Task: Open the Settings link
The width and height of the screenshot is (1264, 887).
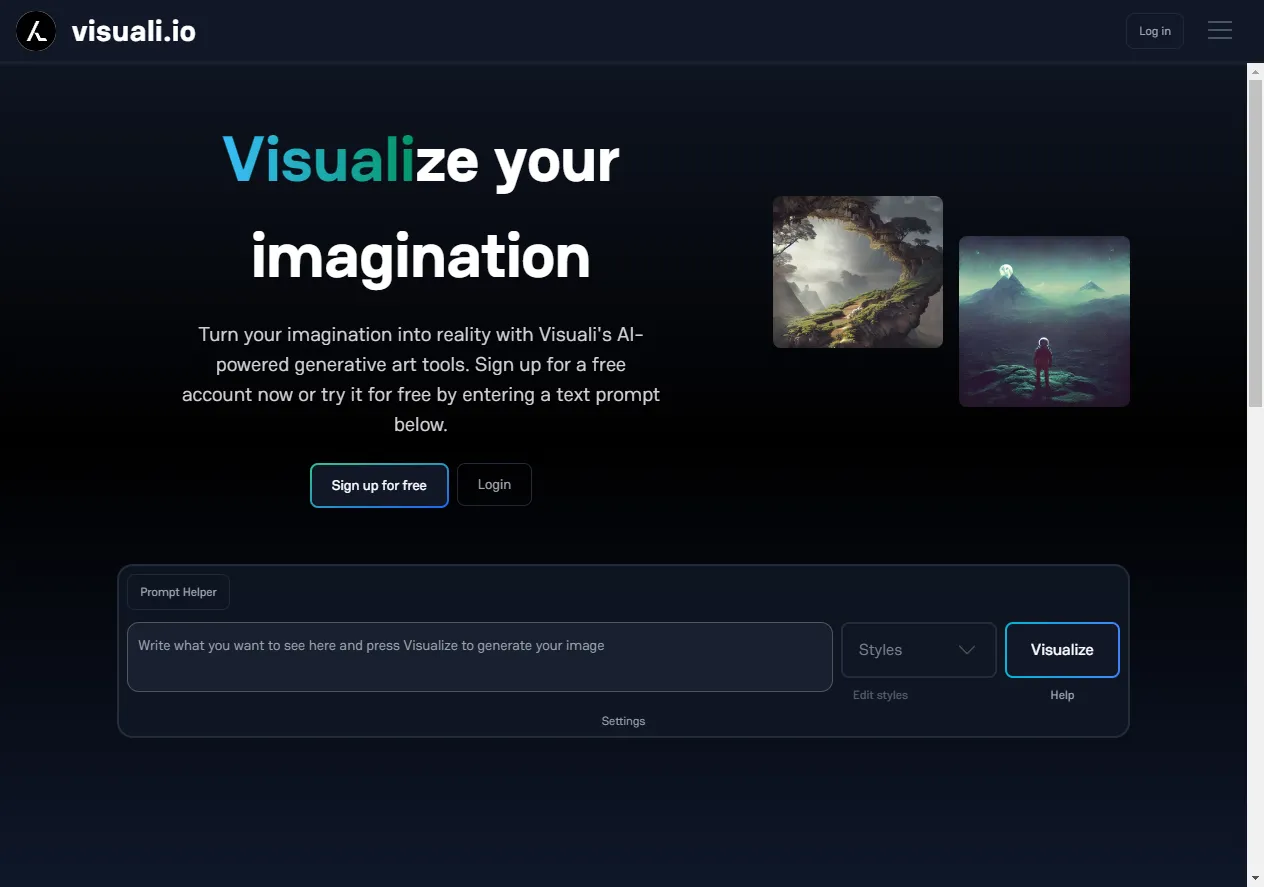Action: [x=623, y=720]
